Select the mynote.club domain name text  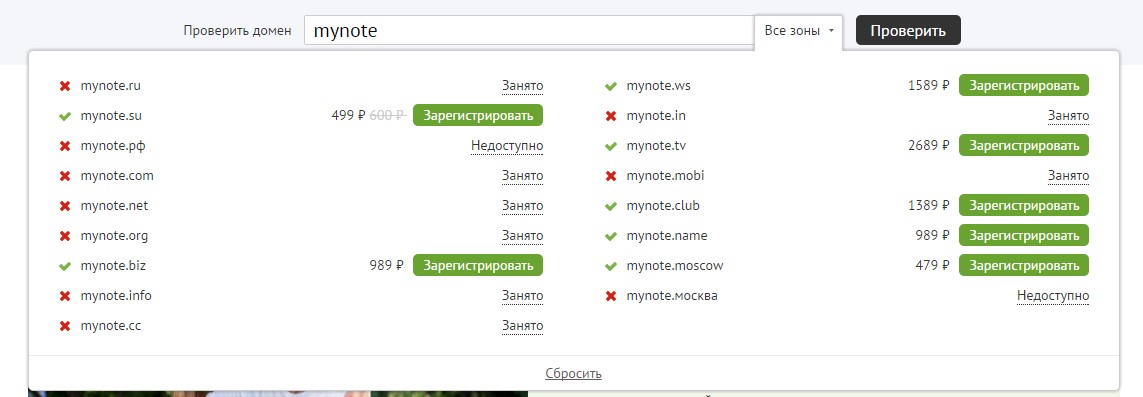[x=663, y=206]
